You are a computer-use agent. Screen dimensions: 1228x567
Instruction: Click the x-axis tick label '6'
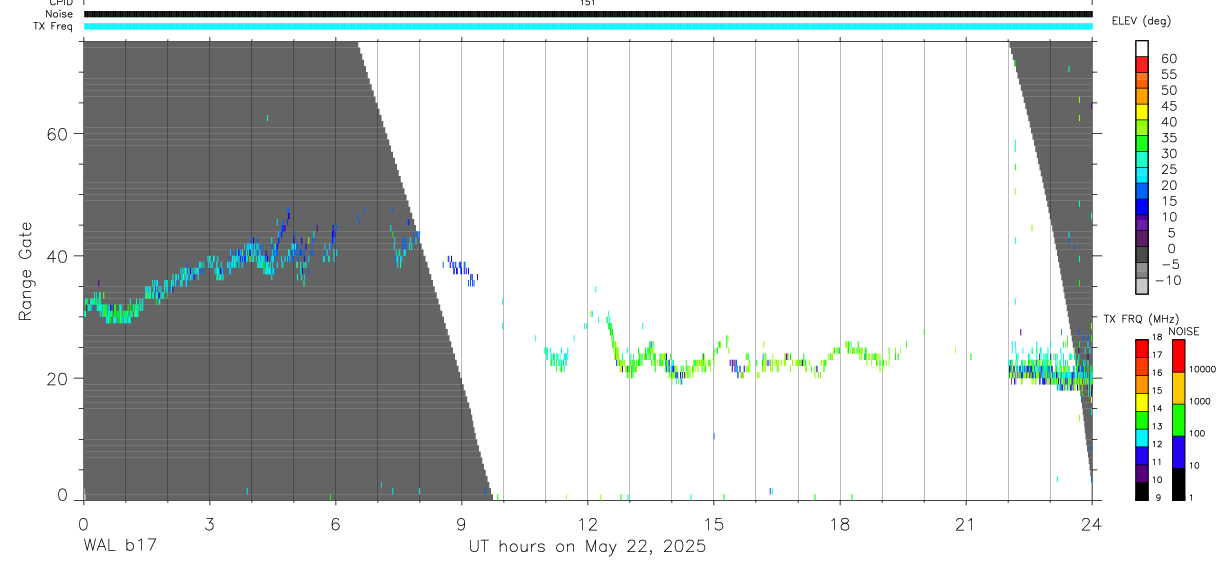click(x=335, y=524)
